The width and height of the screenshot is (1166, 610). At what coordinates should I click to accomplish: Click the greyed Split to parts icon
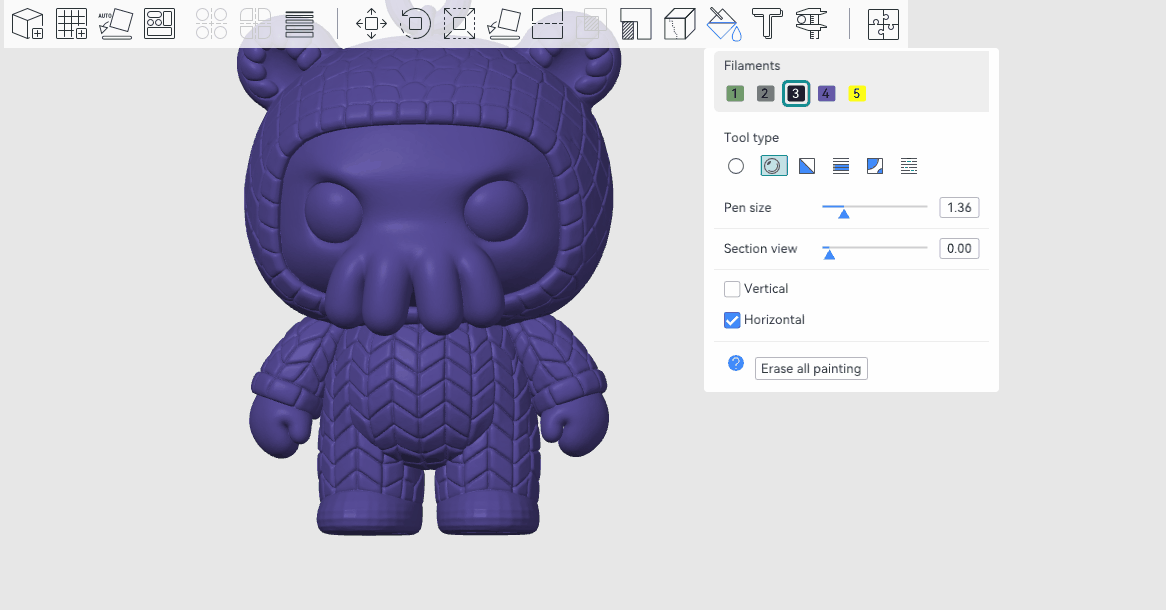(x=255, y=24)
